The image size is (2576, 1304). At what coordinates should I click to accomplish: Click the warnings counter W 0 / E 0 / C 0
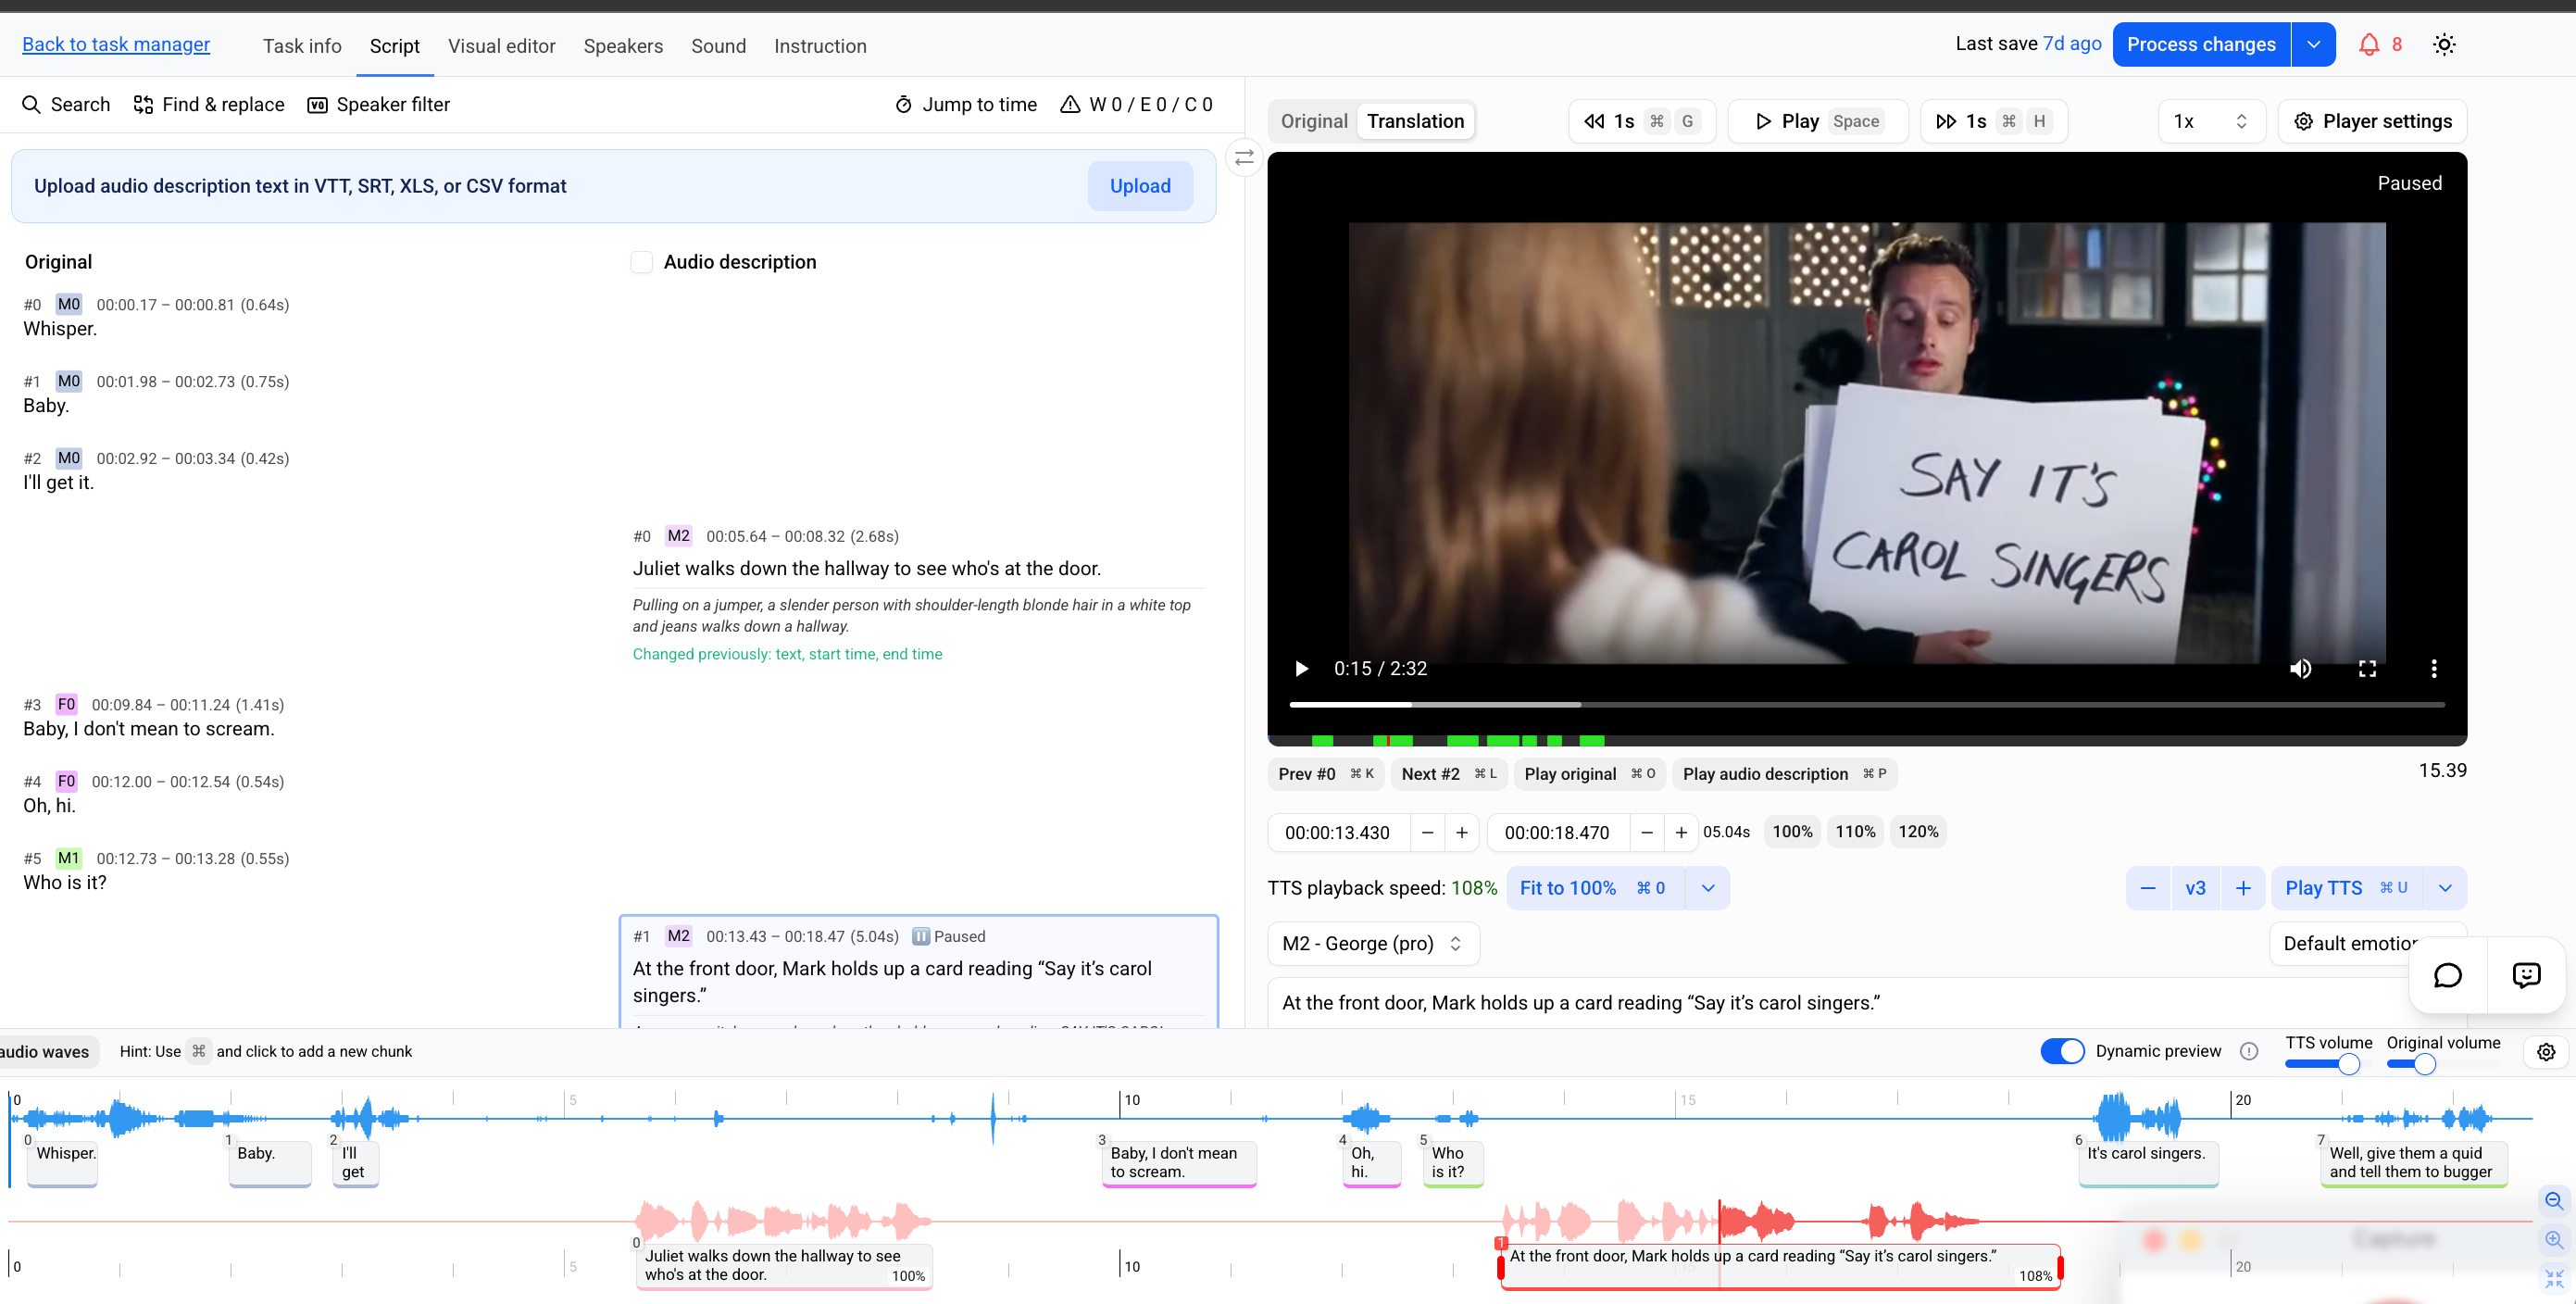pyautogui.click(x=1136, y=104)
